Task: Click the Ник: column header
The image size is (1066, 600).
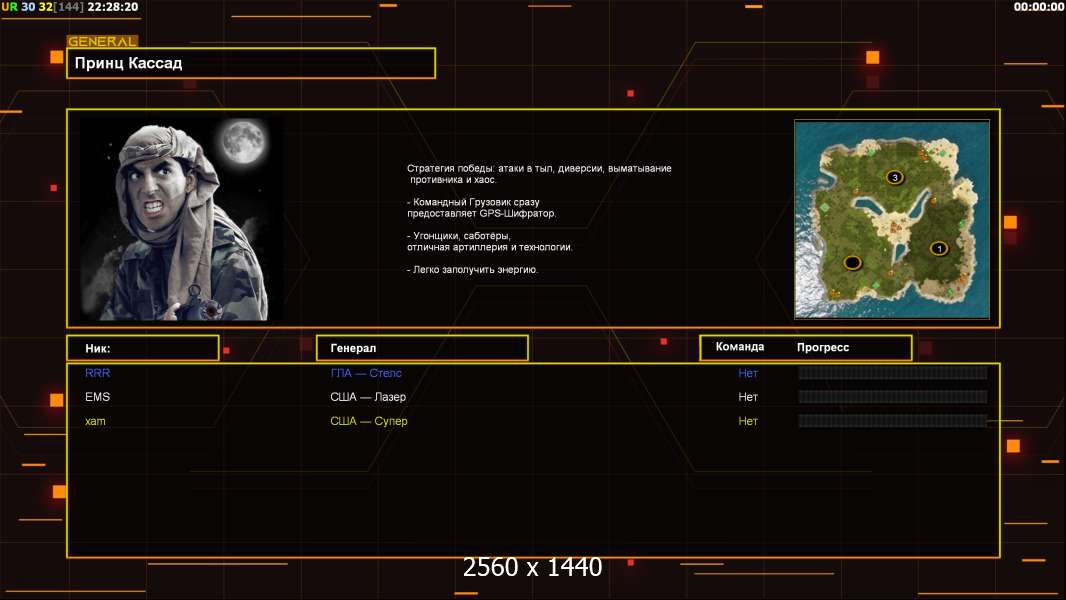Action: [x=142, y=348]
